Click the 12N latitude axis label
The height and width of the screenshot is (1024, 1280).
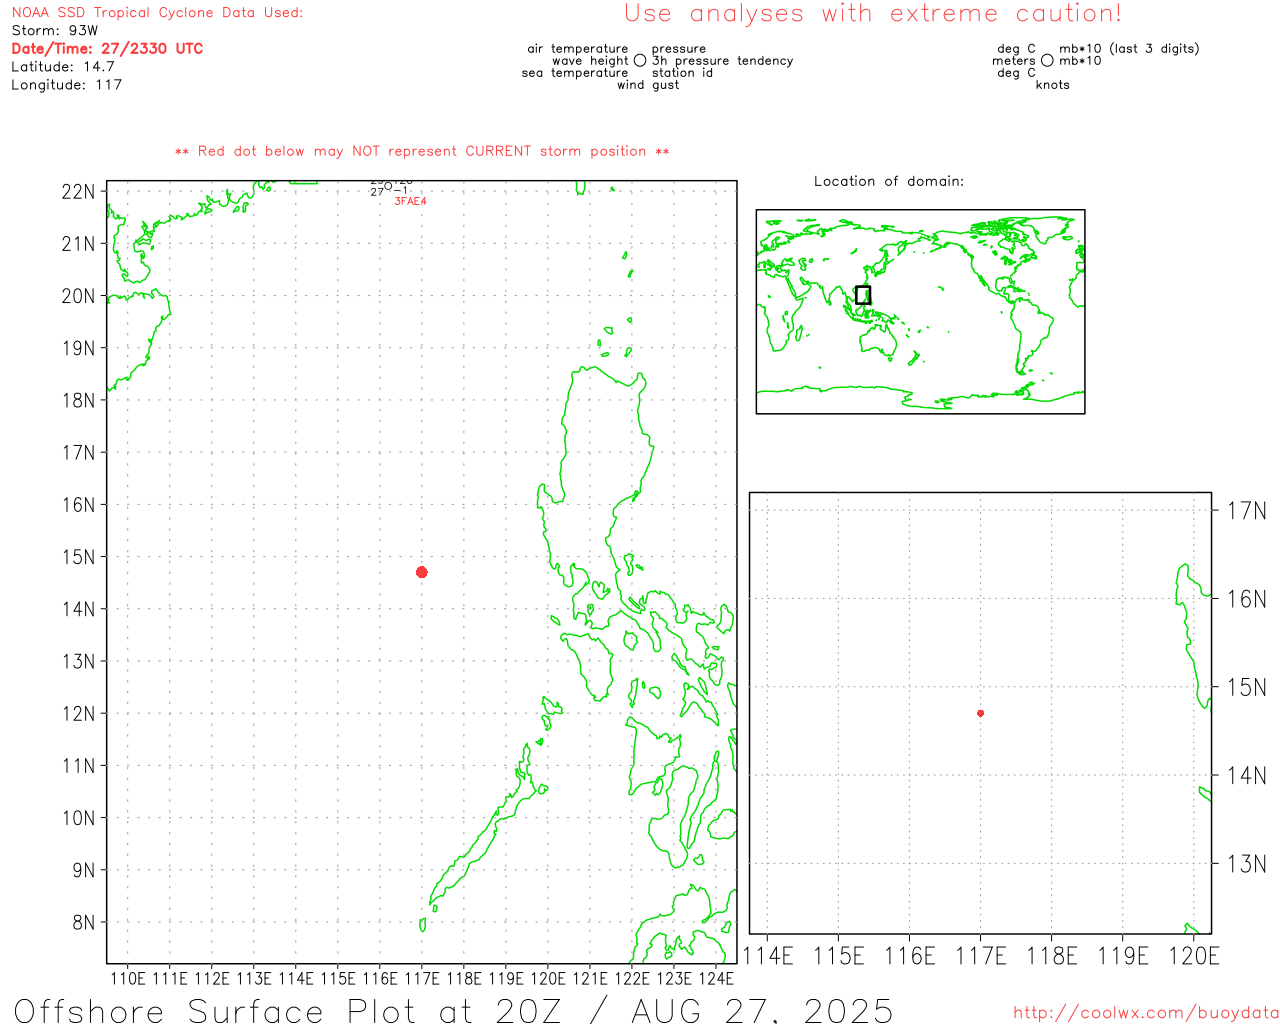click(x=79, y=714)
